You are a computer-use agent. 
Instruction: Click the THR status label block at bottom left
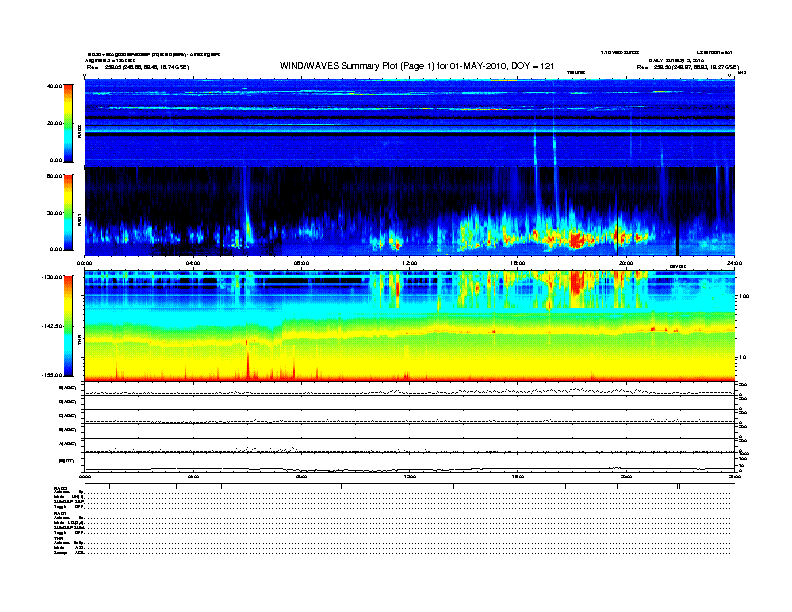pos(69,546)
